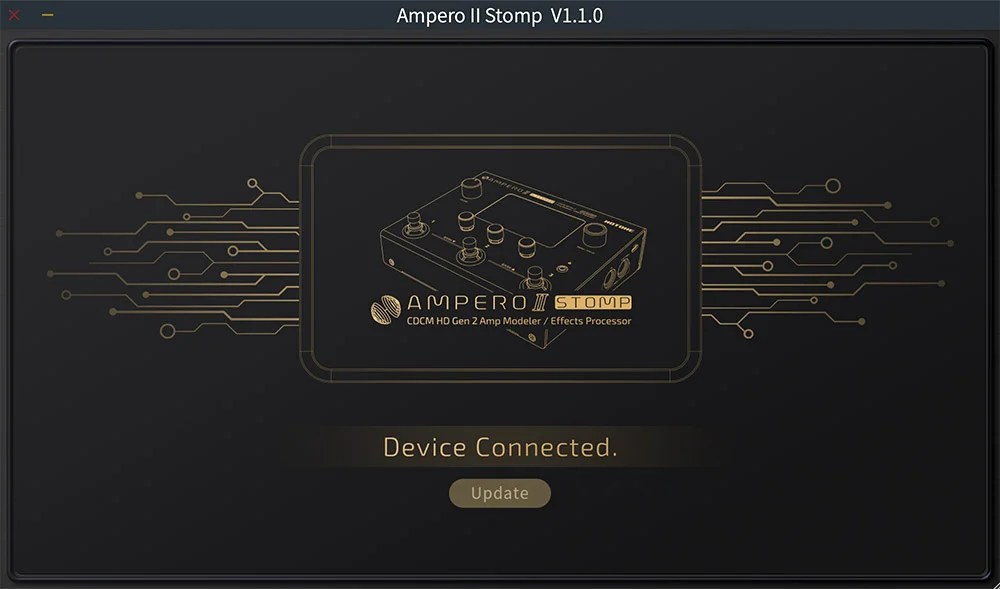Click the large circle node at bottom-left circuit traces
The width and height of the screenshot is (1000, 589).
[x=167, y=331]
